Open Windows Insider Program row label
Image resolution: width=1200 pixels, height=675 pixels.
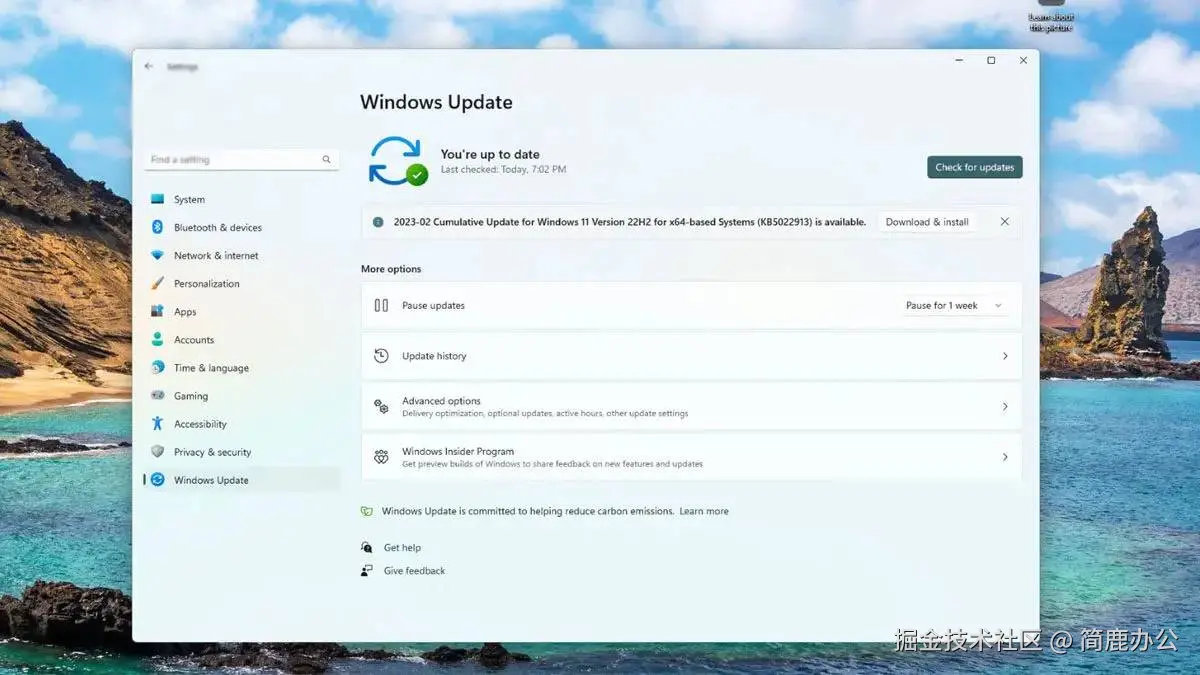coord(458,451)
